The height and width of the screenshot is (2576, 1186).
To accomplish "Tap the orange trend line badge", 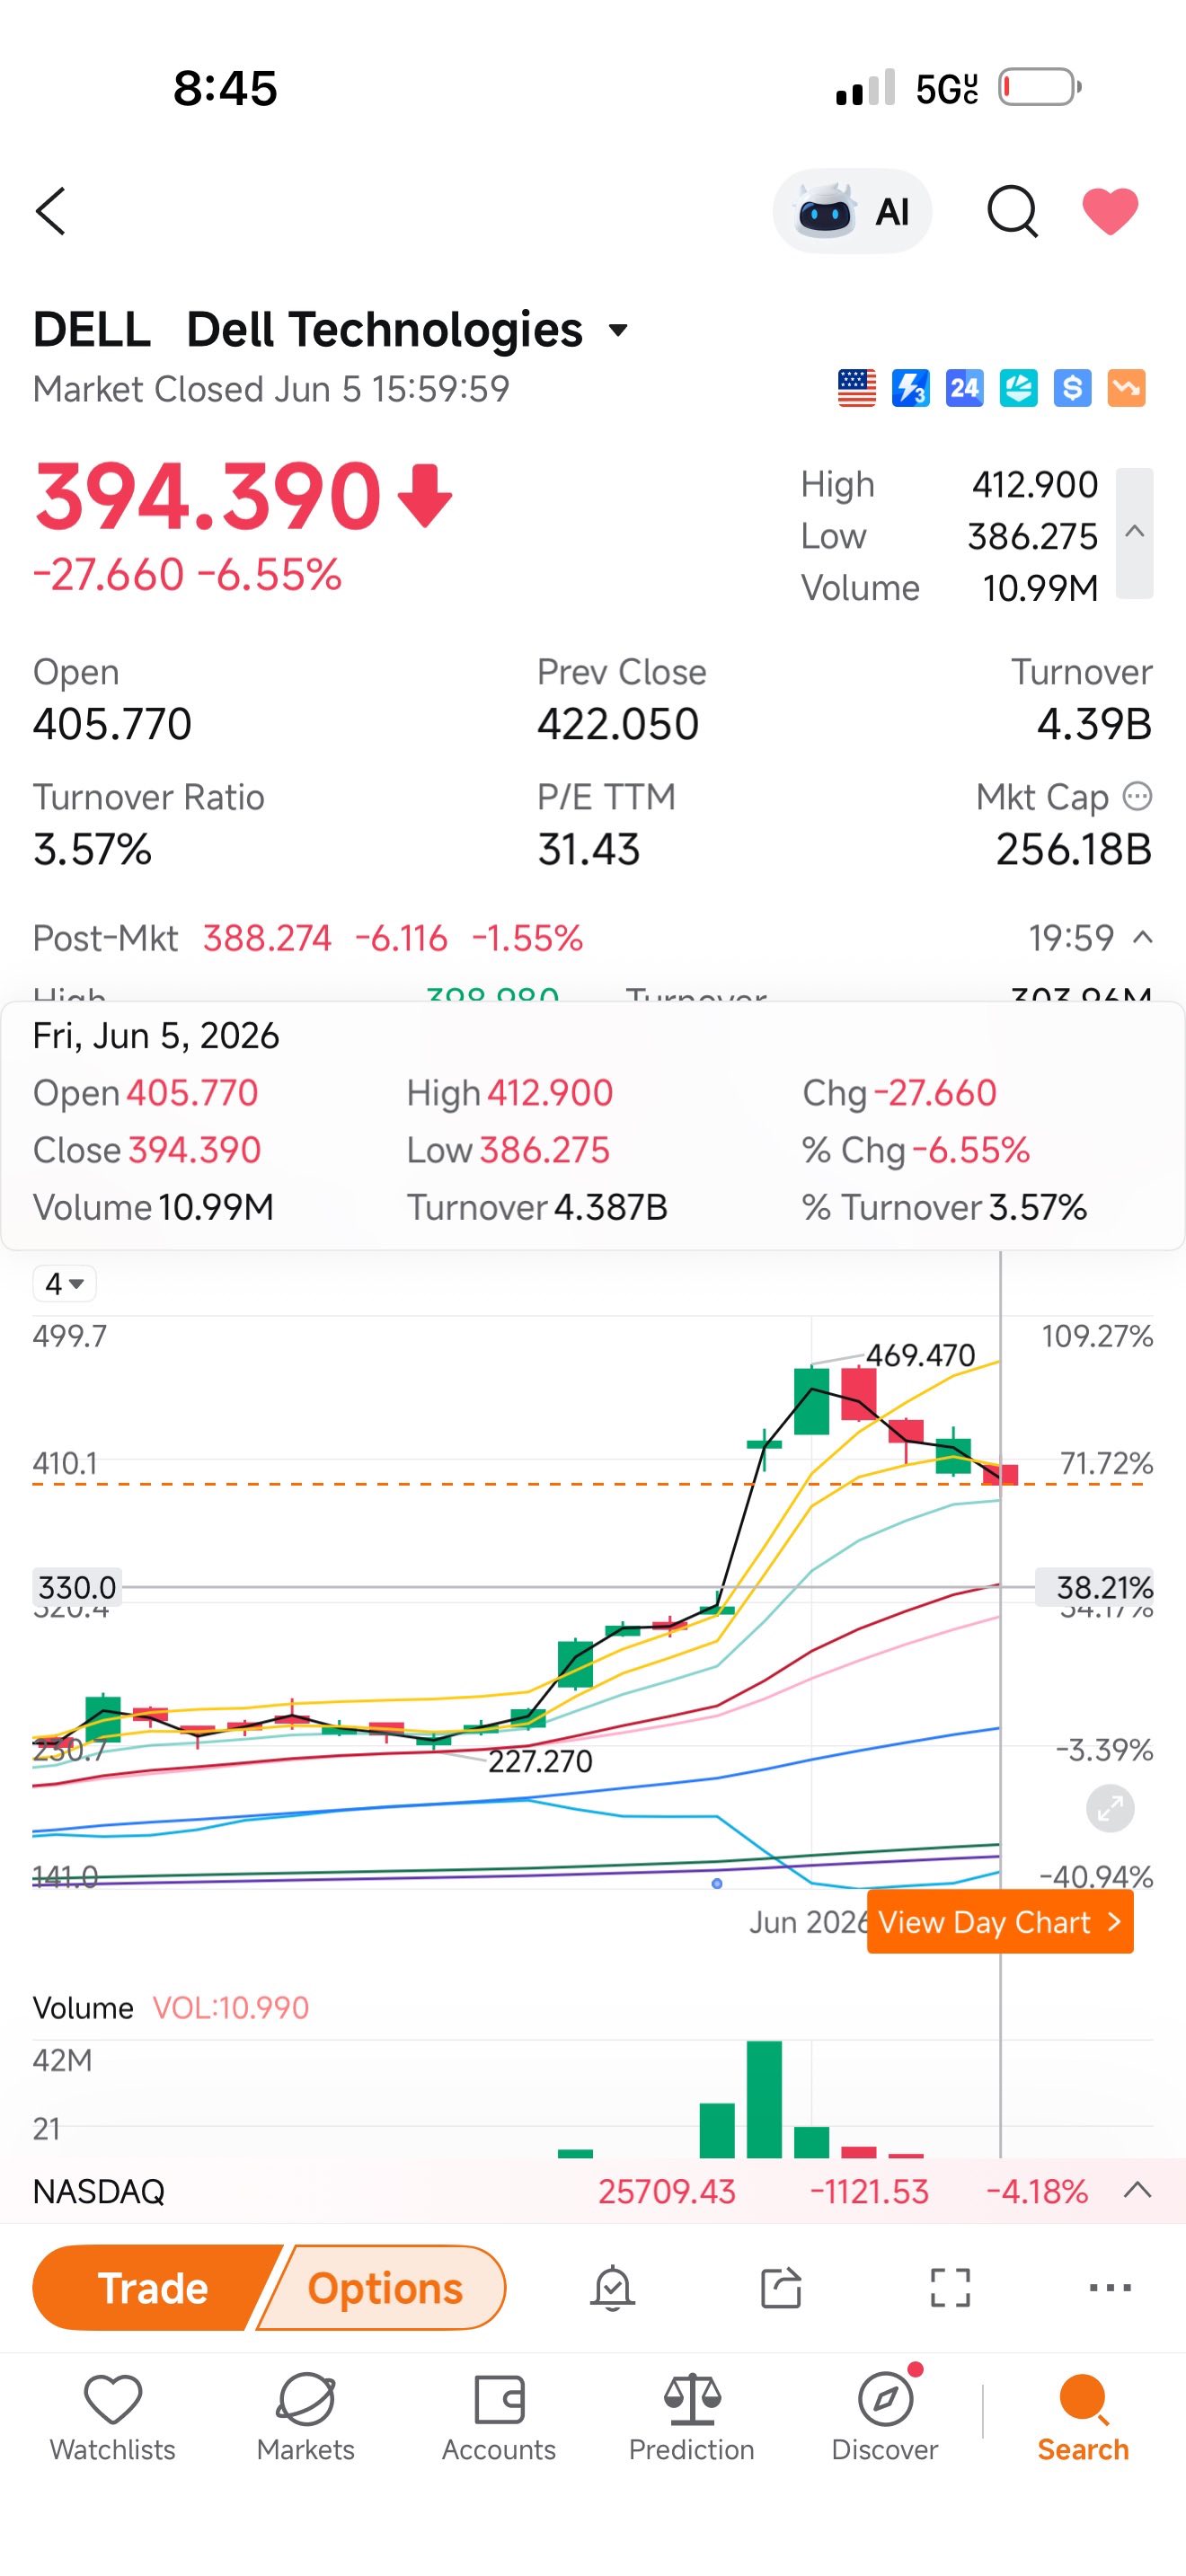I will (1126, 388).
